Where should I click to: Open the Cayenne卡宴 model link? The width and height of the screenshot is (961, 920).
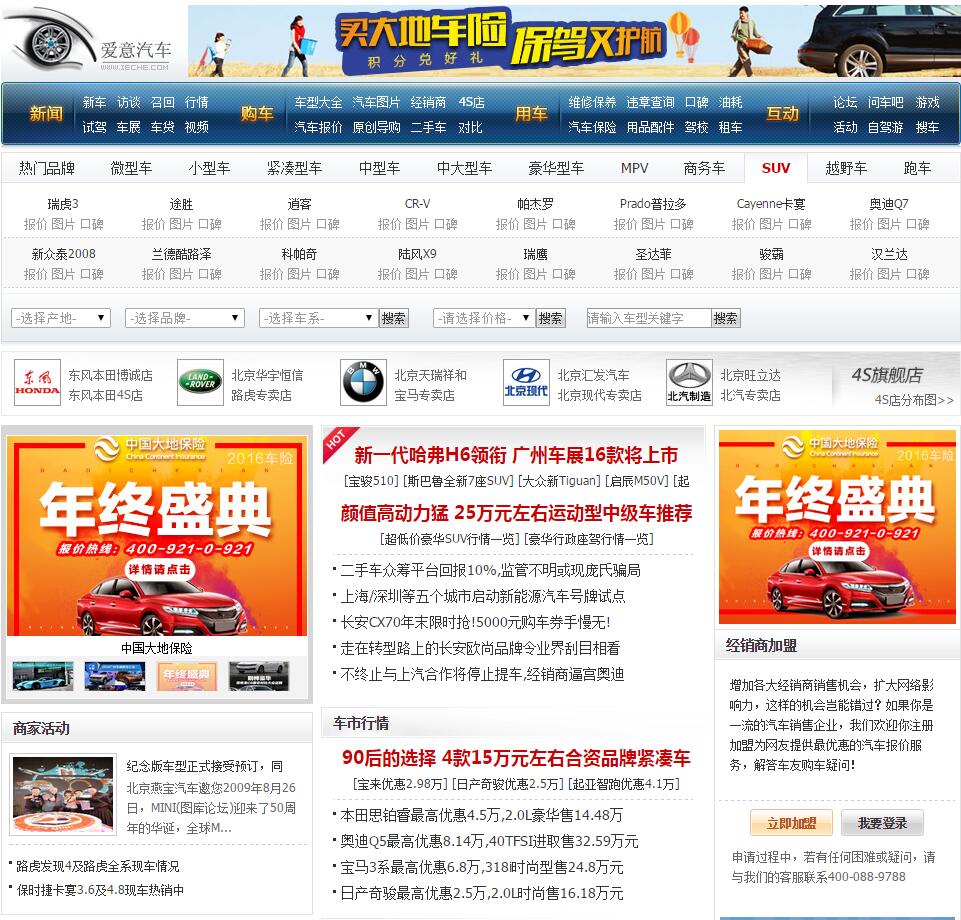tap(771, 204)
